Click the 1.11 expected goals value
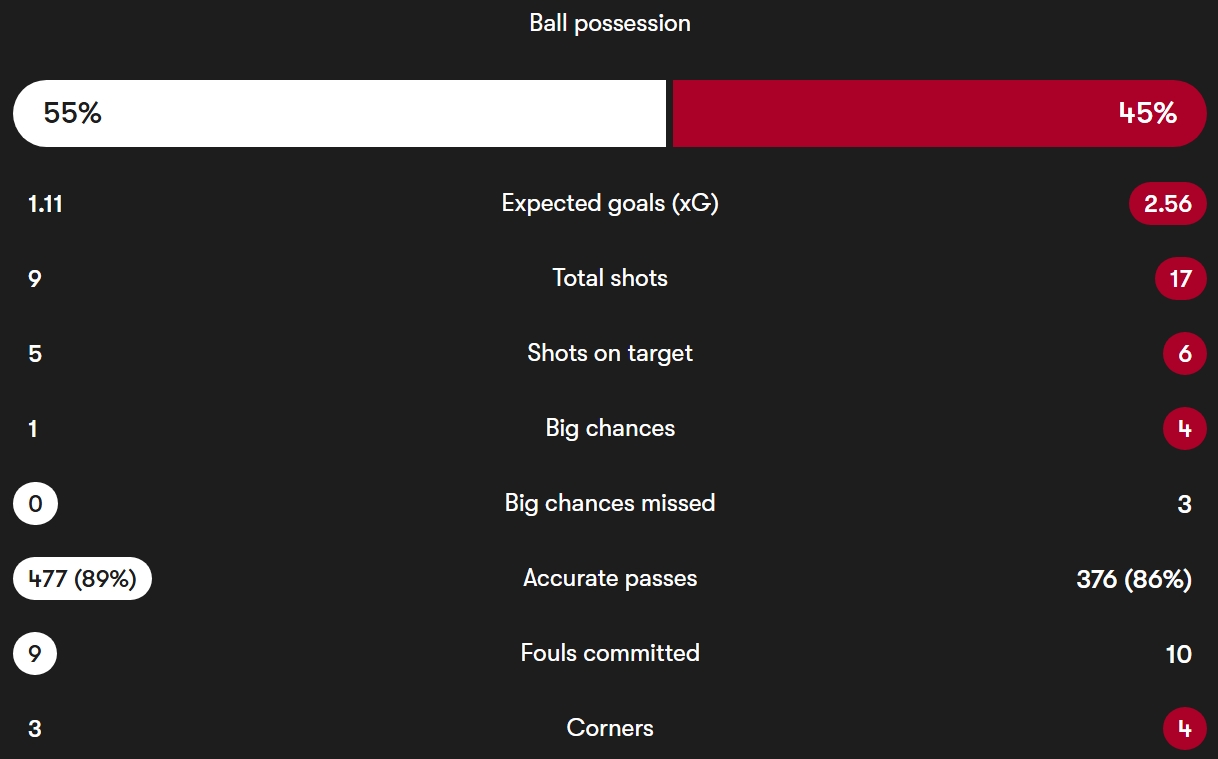The width and height of the screenshot is (1218, 759). [45, 204]
